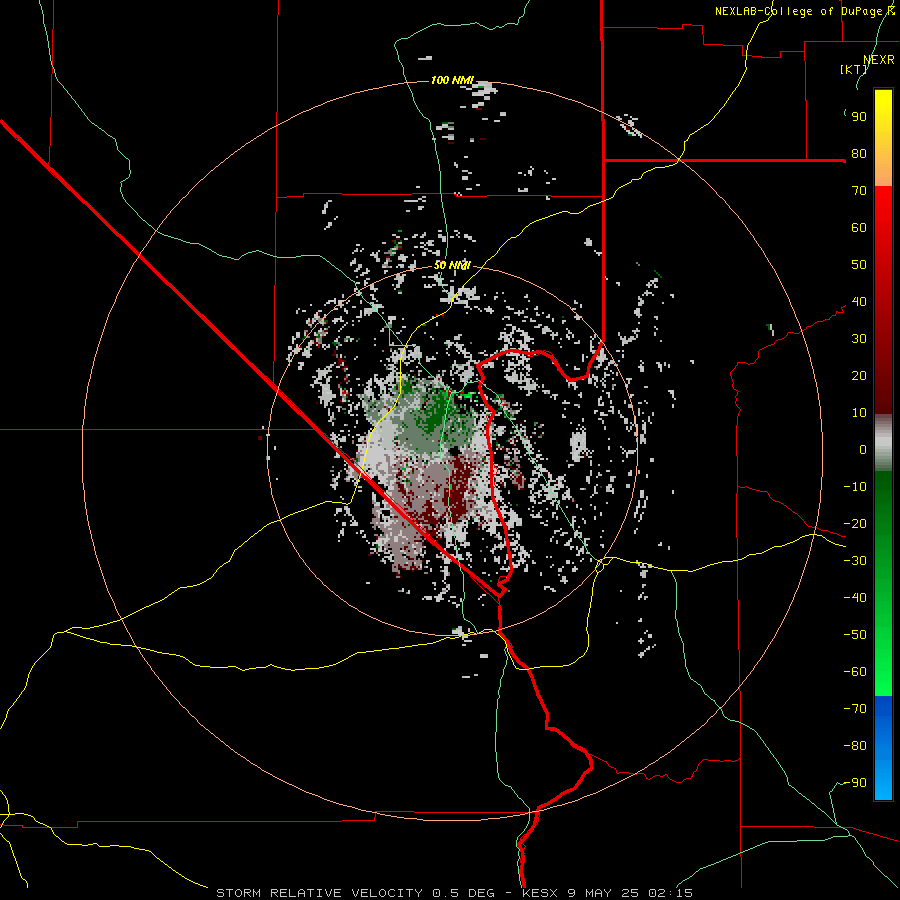The width and height of the screenshot is (900, 900).
Task: Click the 0 value on velocity scale
Action: click(x=863, y=449)
